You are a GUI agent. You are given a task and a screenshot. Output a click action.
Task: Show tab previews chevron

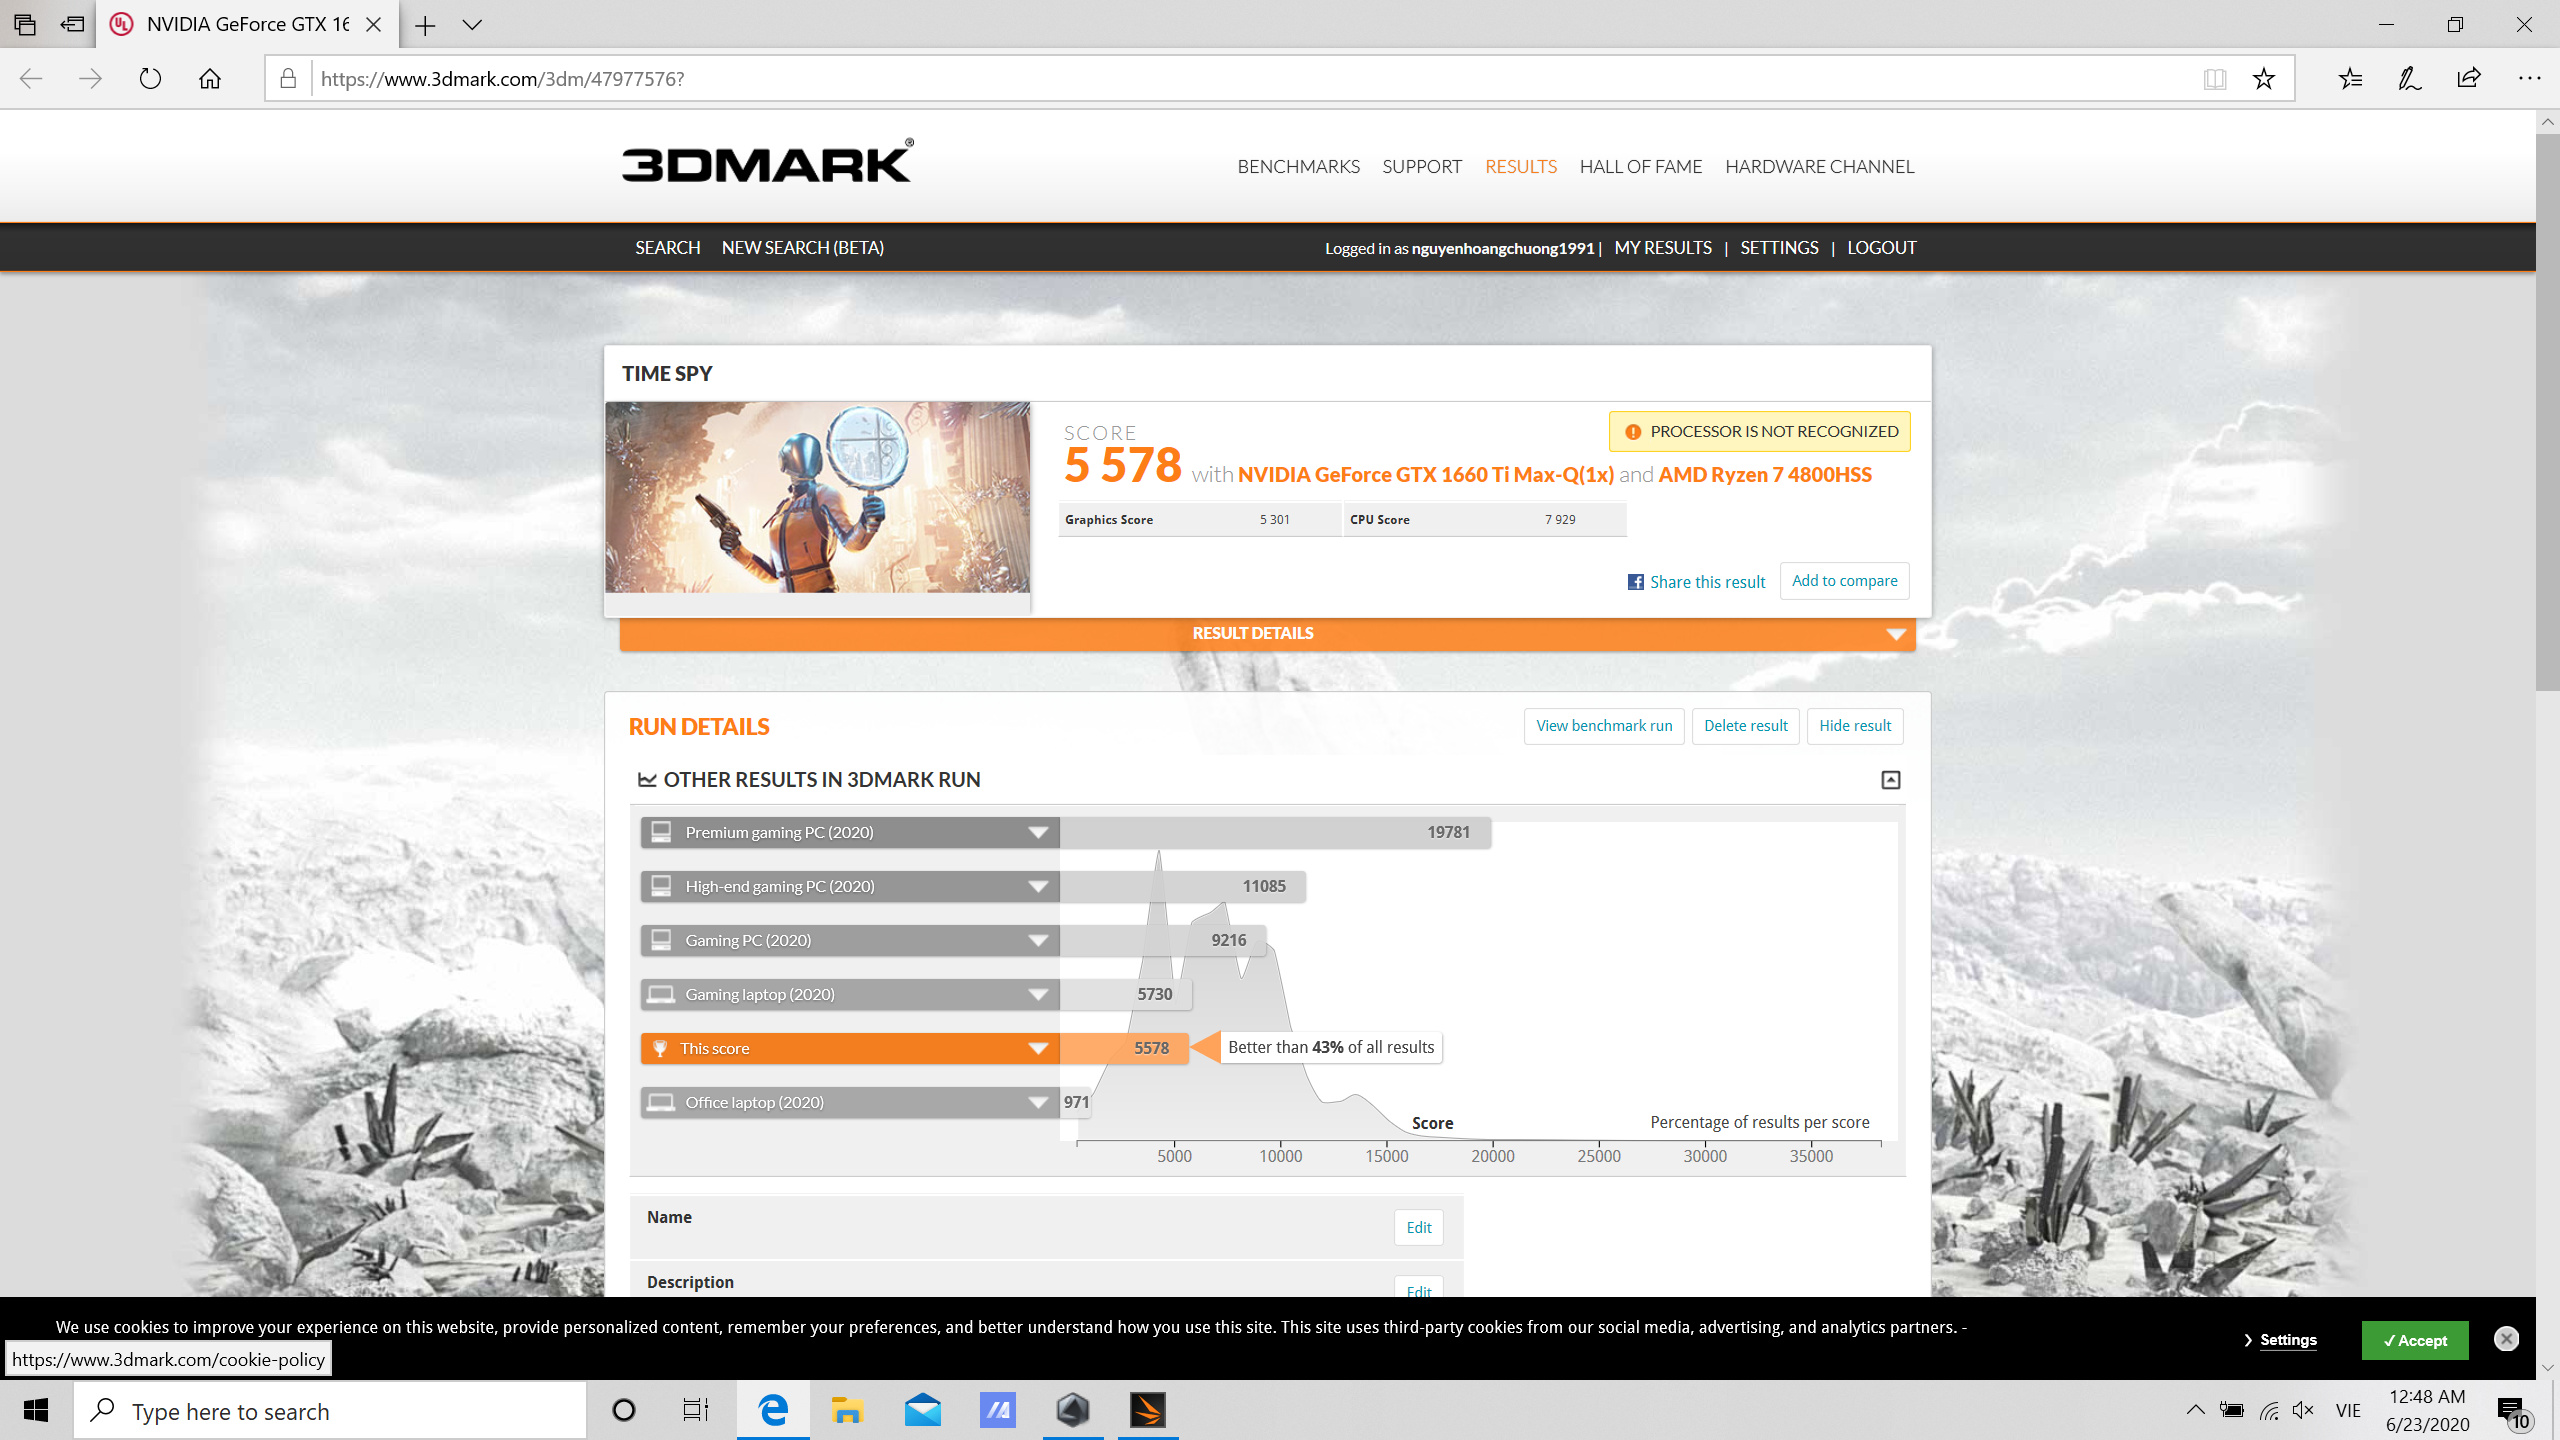(472, 25)
